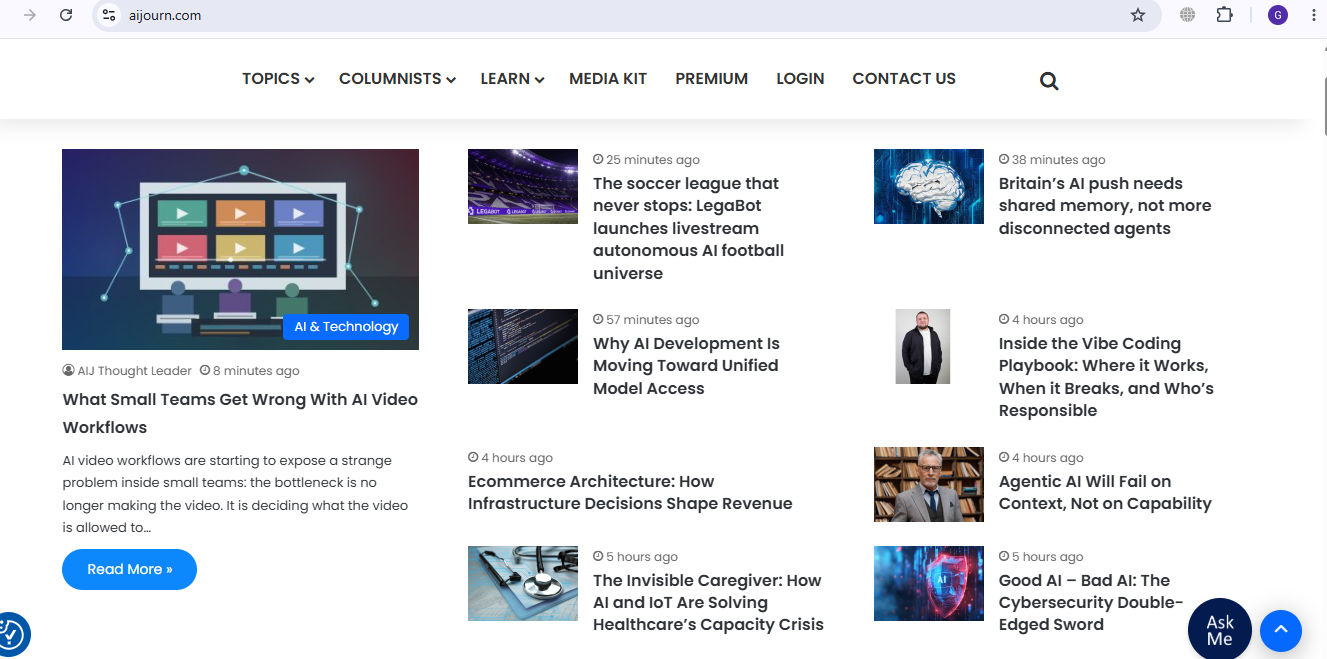Open site search with the magnifier icon

1049,81
